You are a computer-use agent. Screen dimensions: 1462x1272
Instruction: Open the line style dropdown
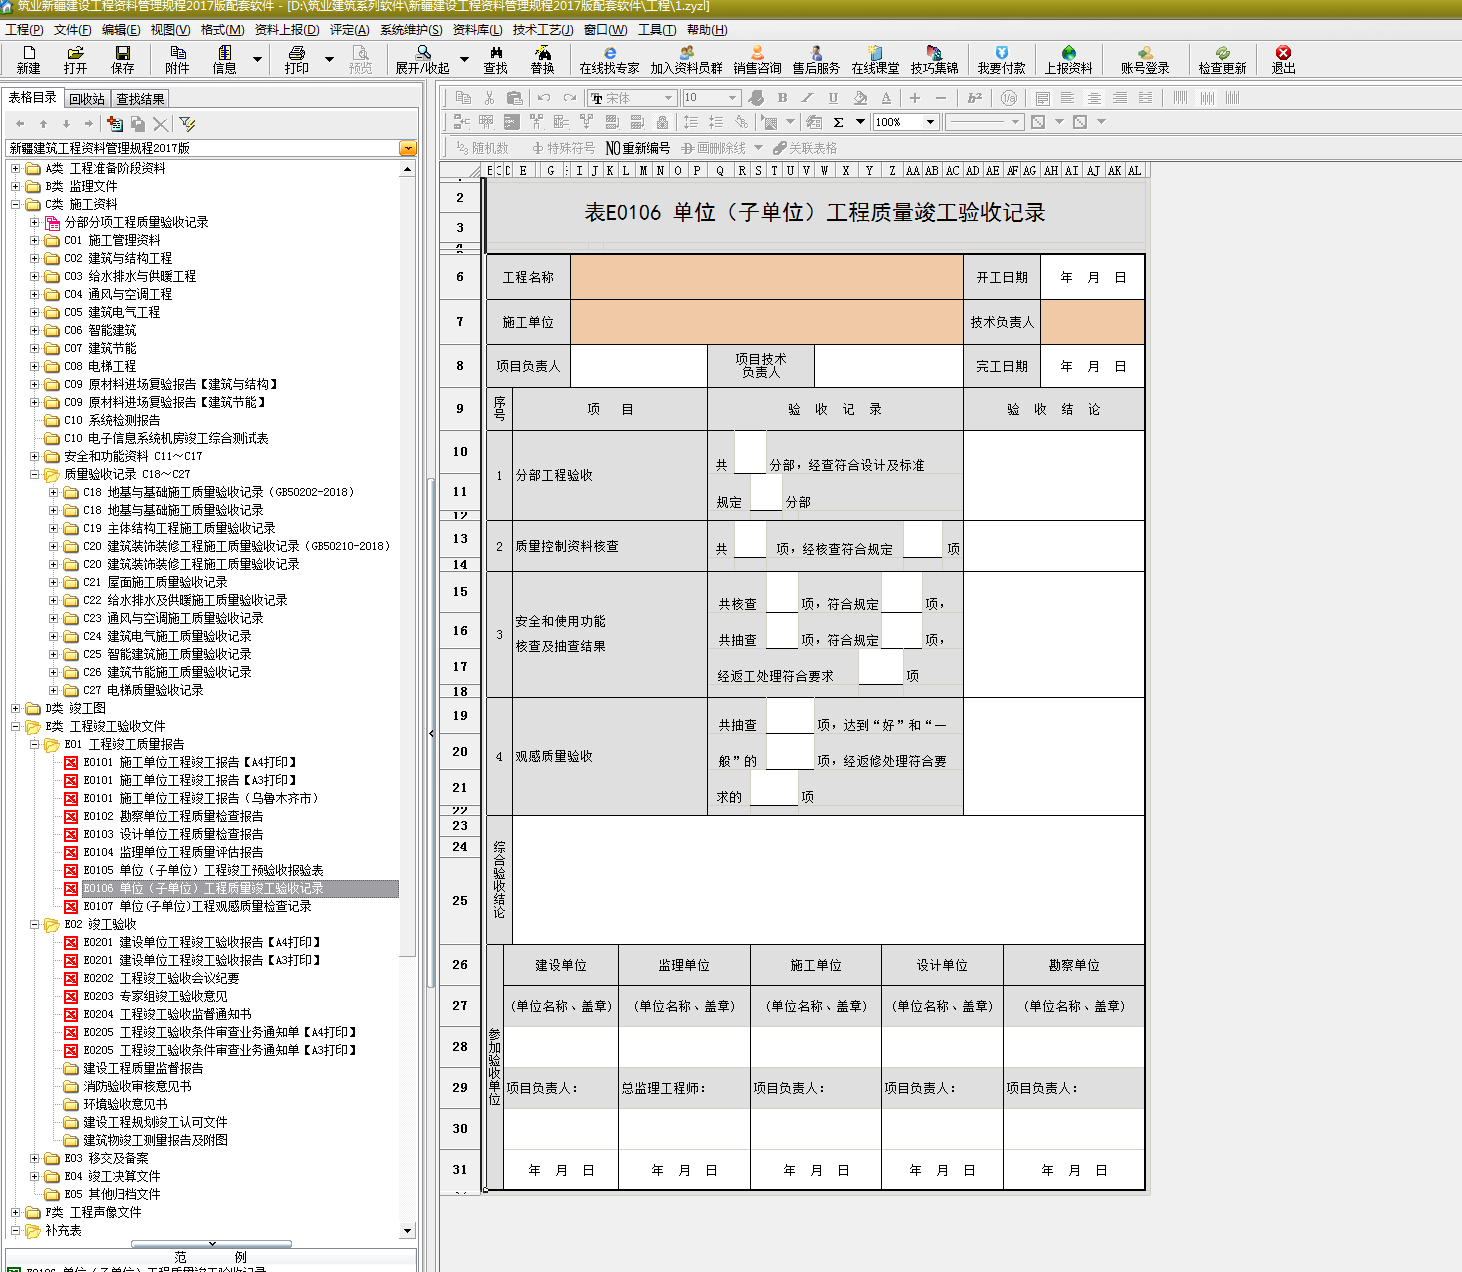[x=1015, y=122]
